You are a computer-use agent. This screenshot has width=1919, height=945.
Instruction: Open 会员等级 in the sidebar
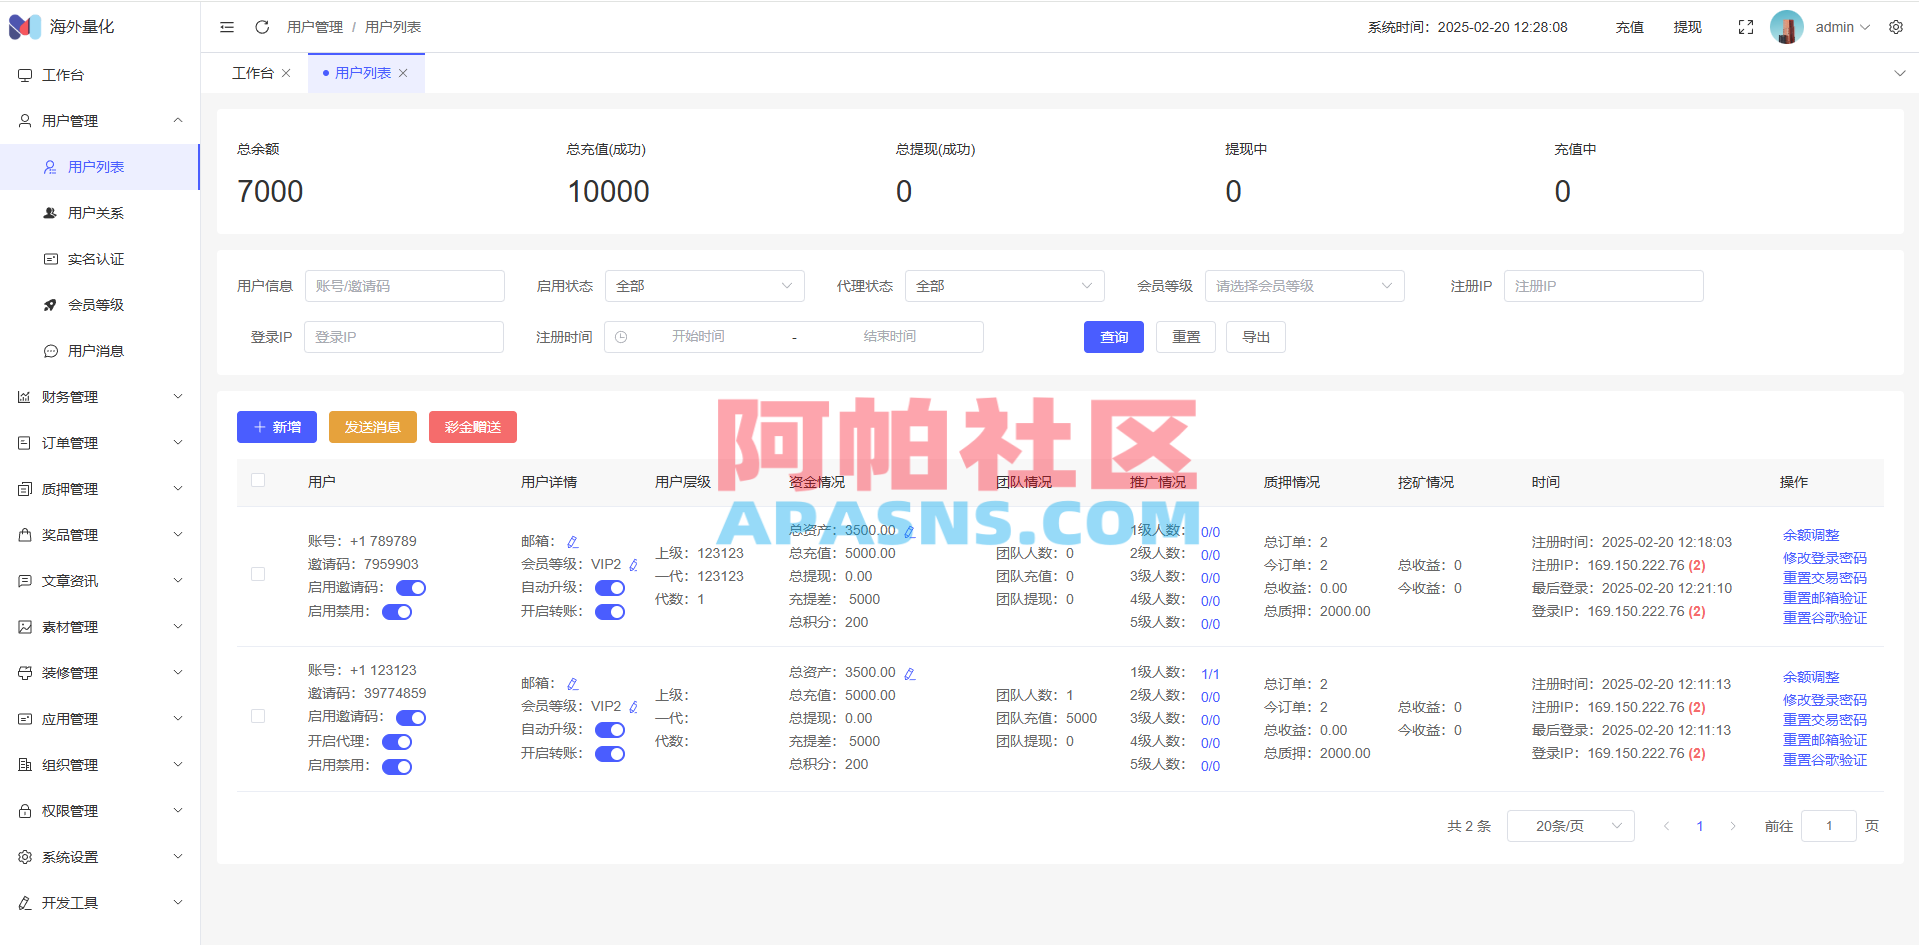point(94,304)
